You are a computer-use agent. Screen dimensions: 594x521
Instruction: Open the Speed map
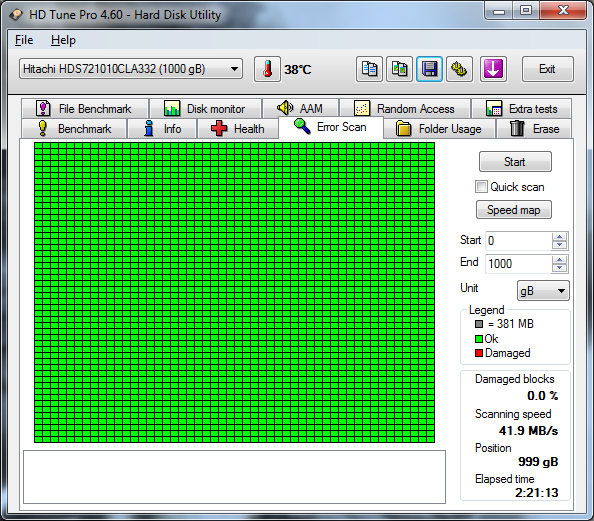(514, 210)
